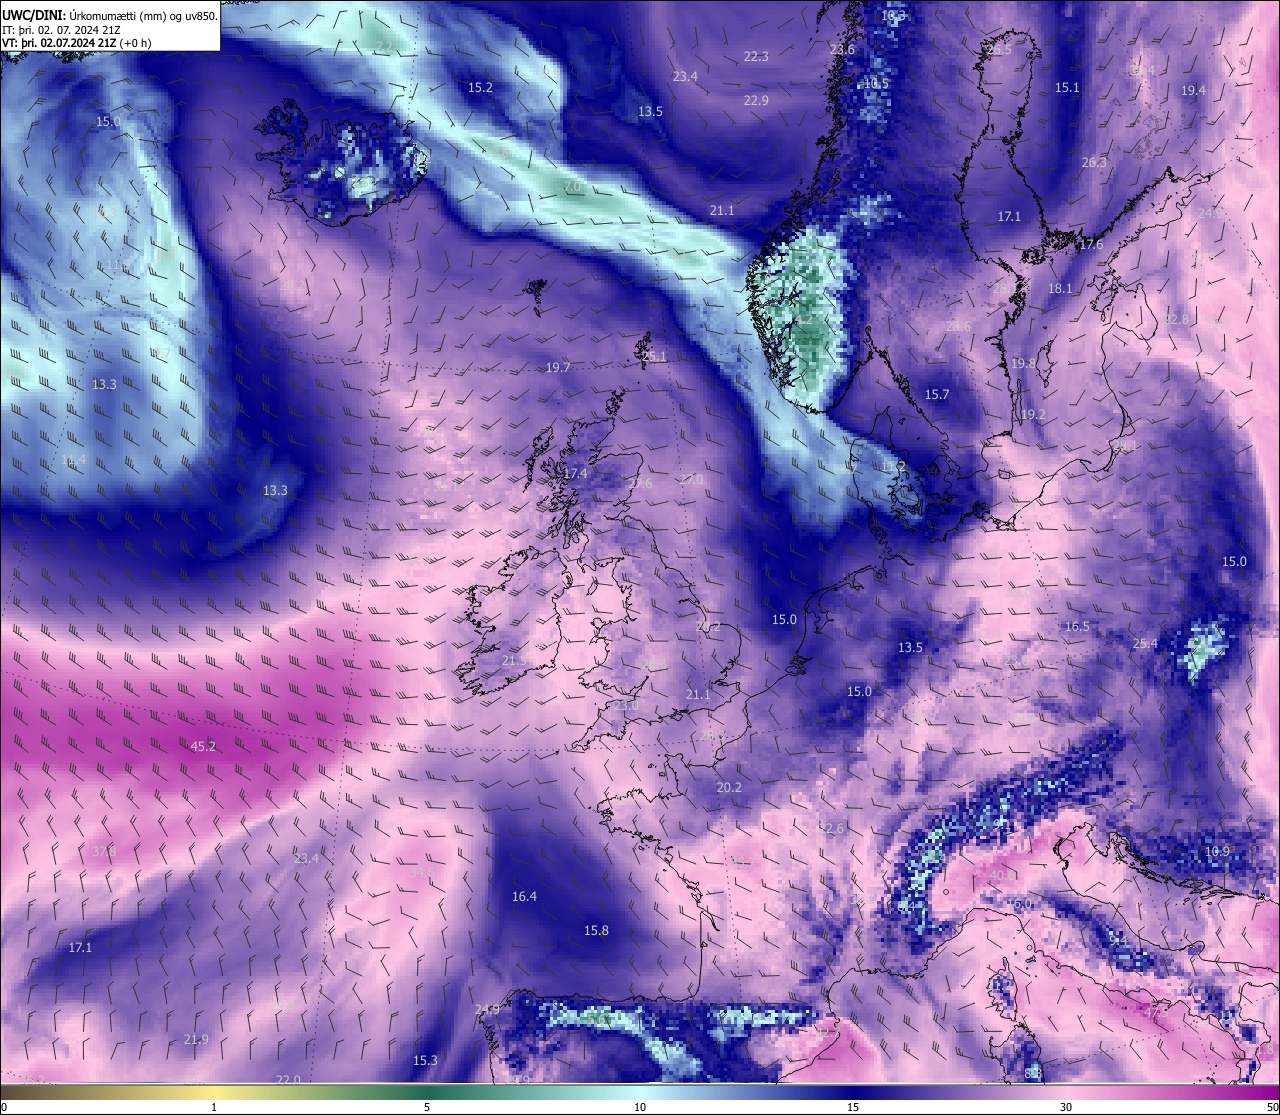The image size is (1280, 1115).
Task: Click the 25.1 value near Shetland
Action: pyautogui.click(x=654, y=356)
